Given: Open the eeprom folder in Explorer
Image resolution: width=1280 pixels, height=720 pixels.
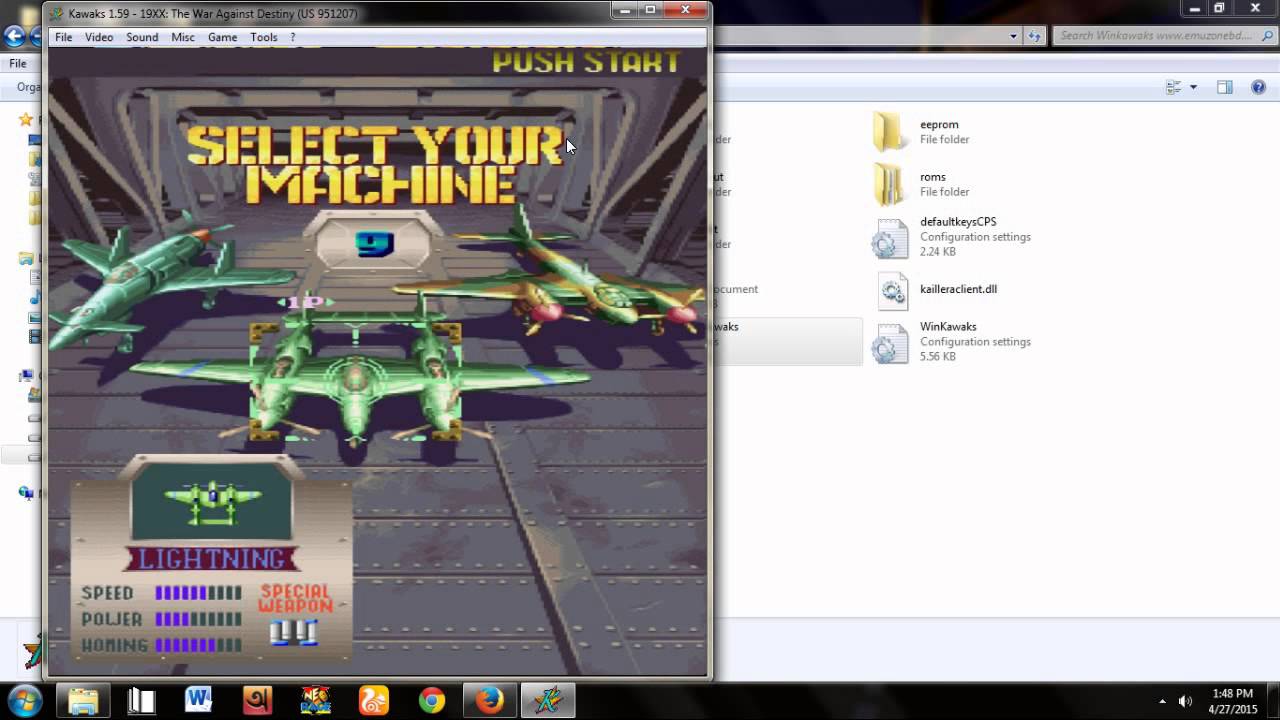Looking at the screenshot, I should pos(888,132).
